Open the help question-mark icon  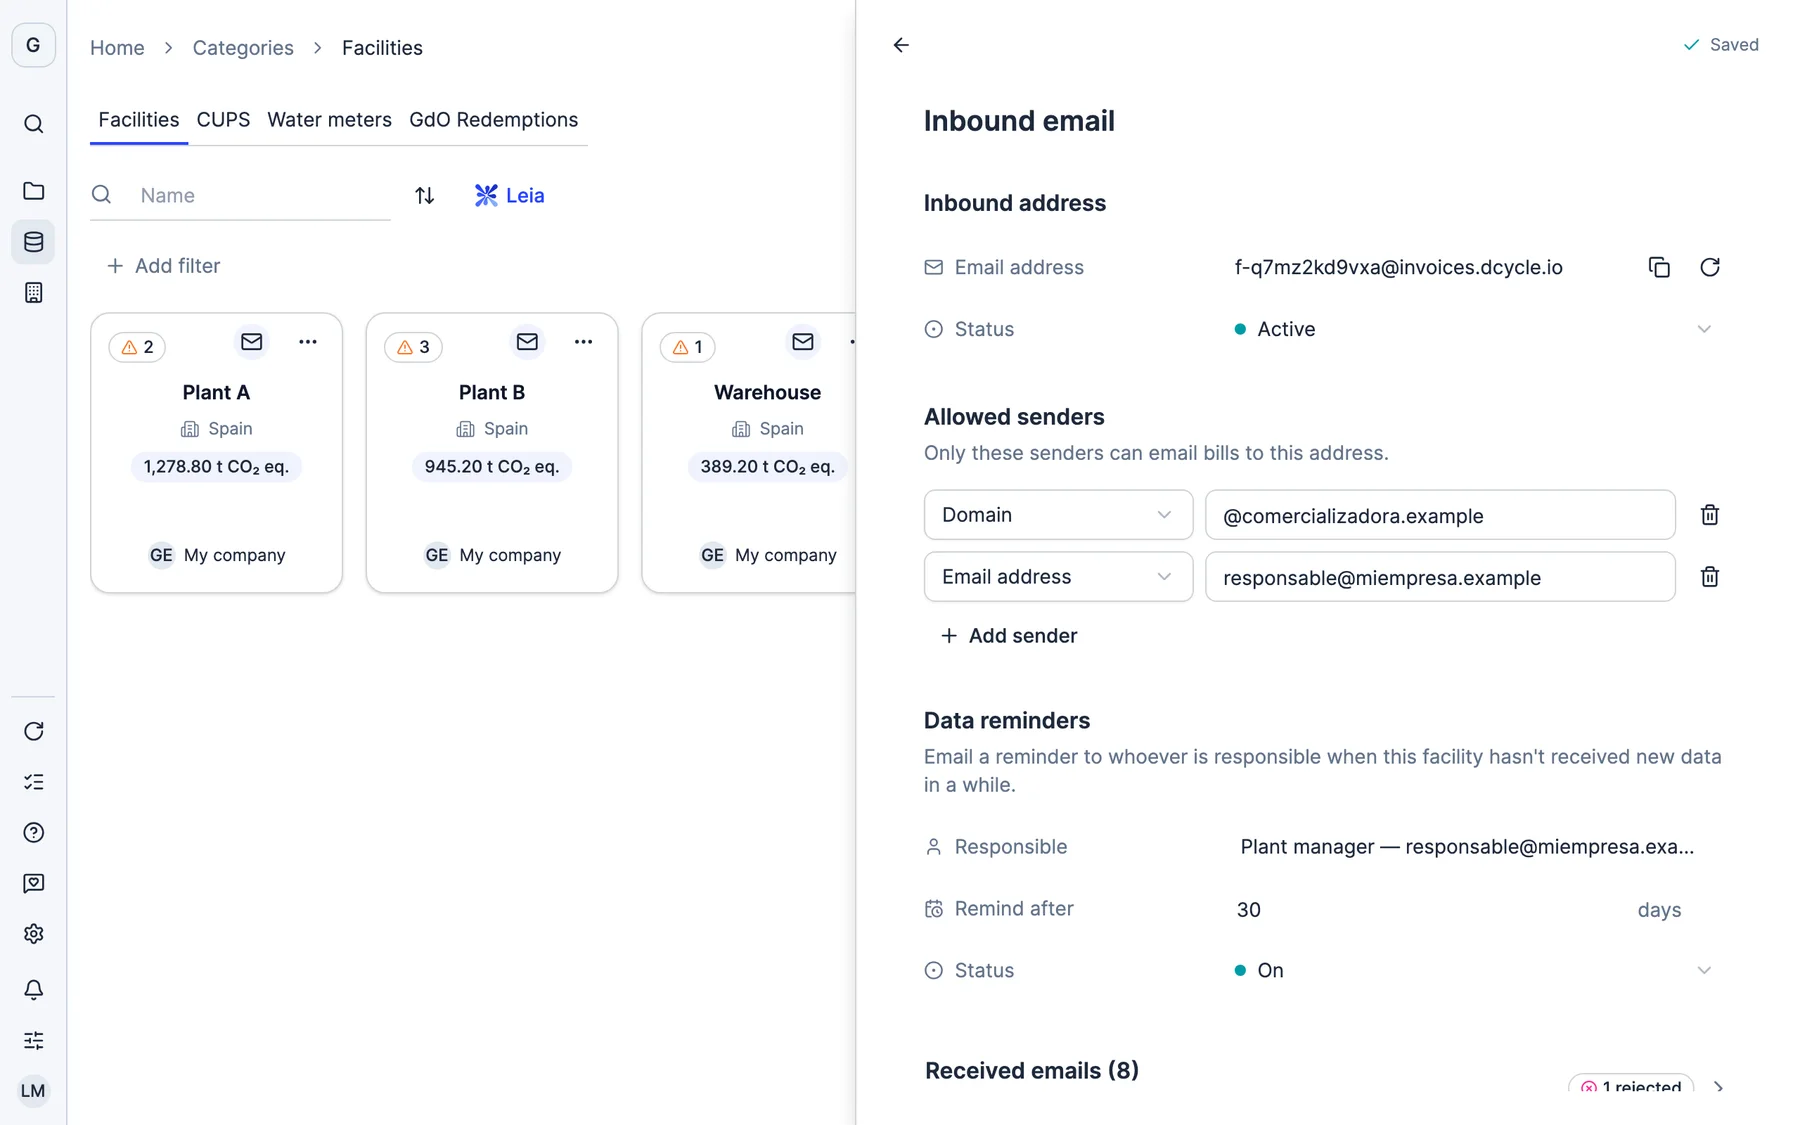click(x=33, y=833)
